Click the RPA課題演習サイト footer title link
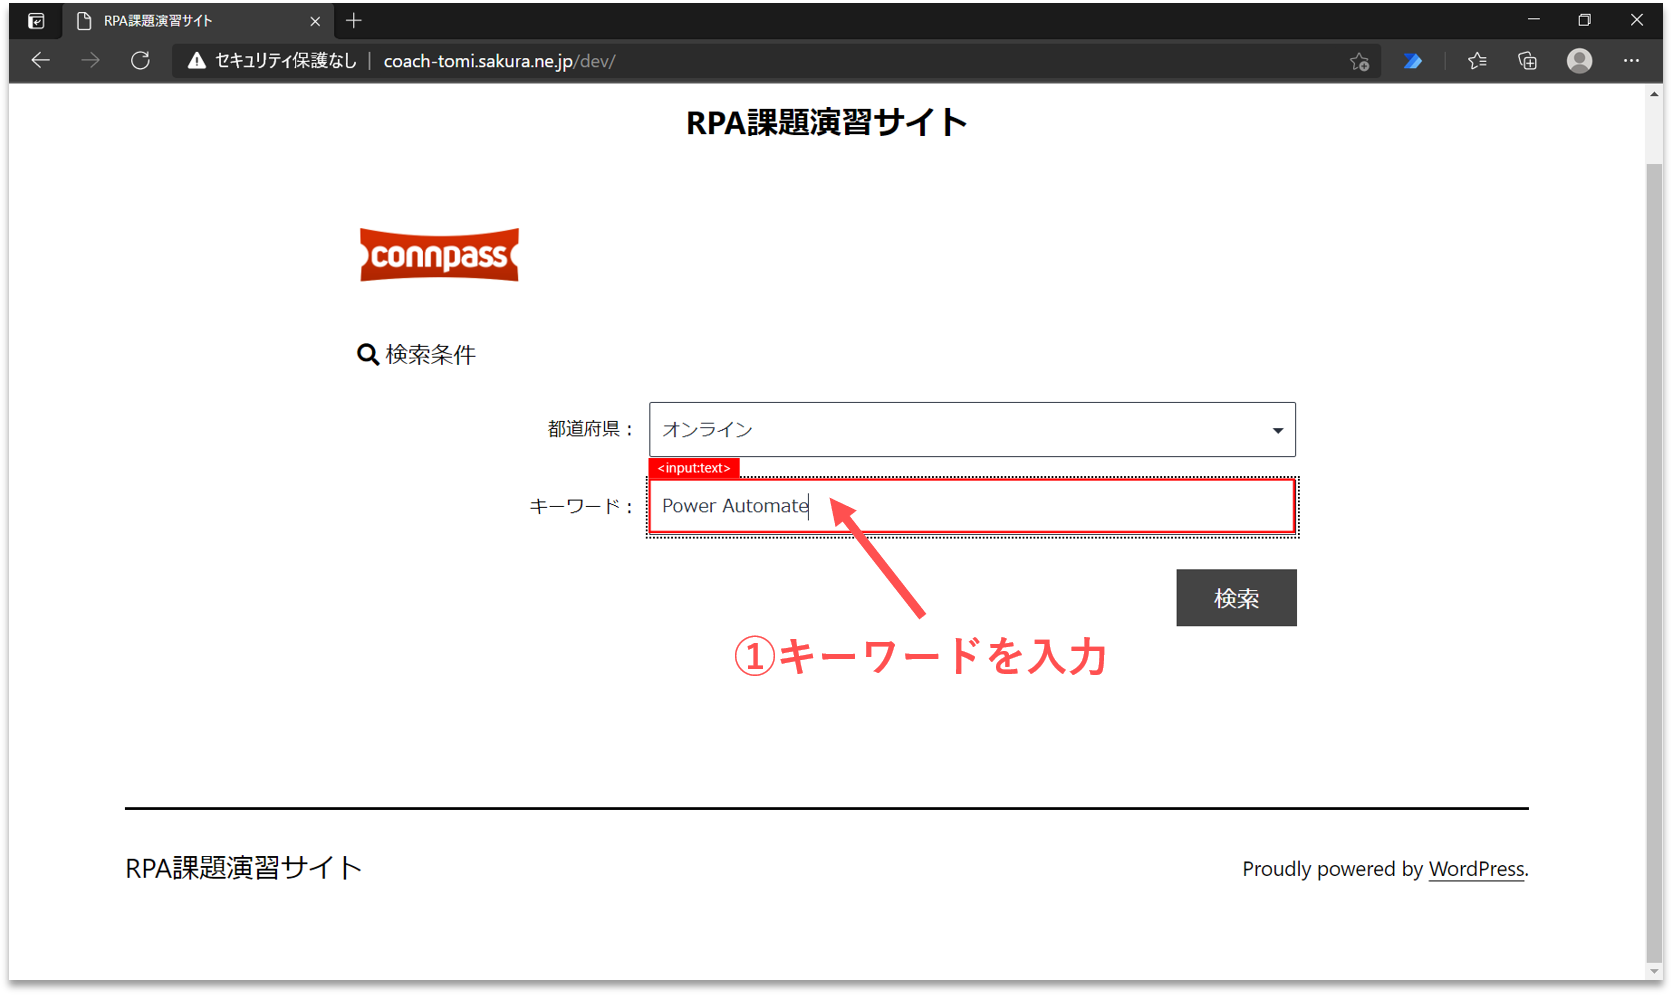This screenshot has height=995, width=1672. 243,868
